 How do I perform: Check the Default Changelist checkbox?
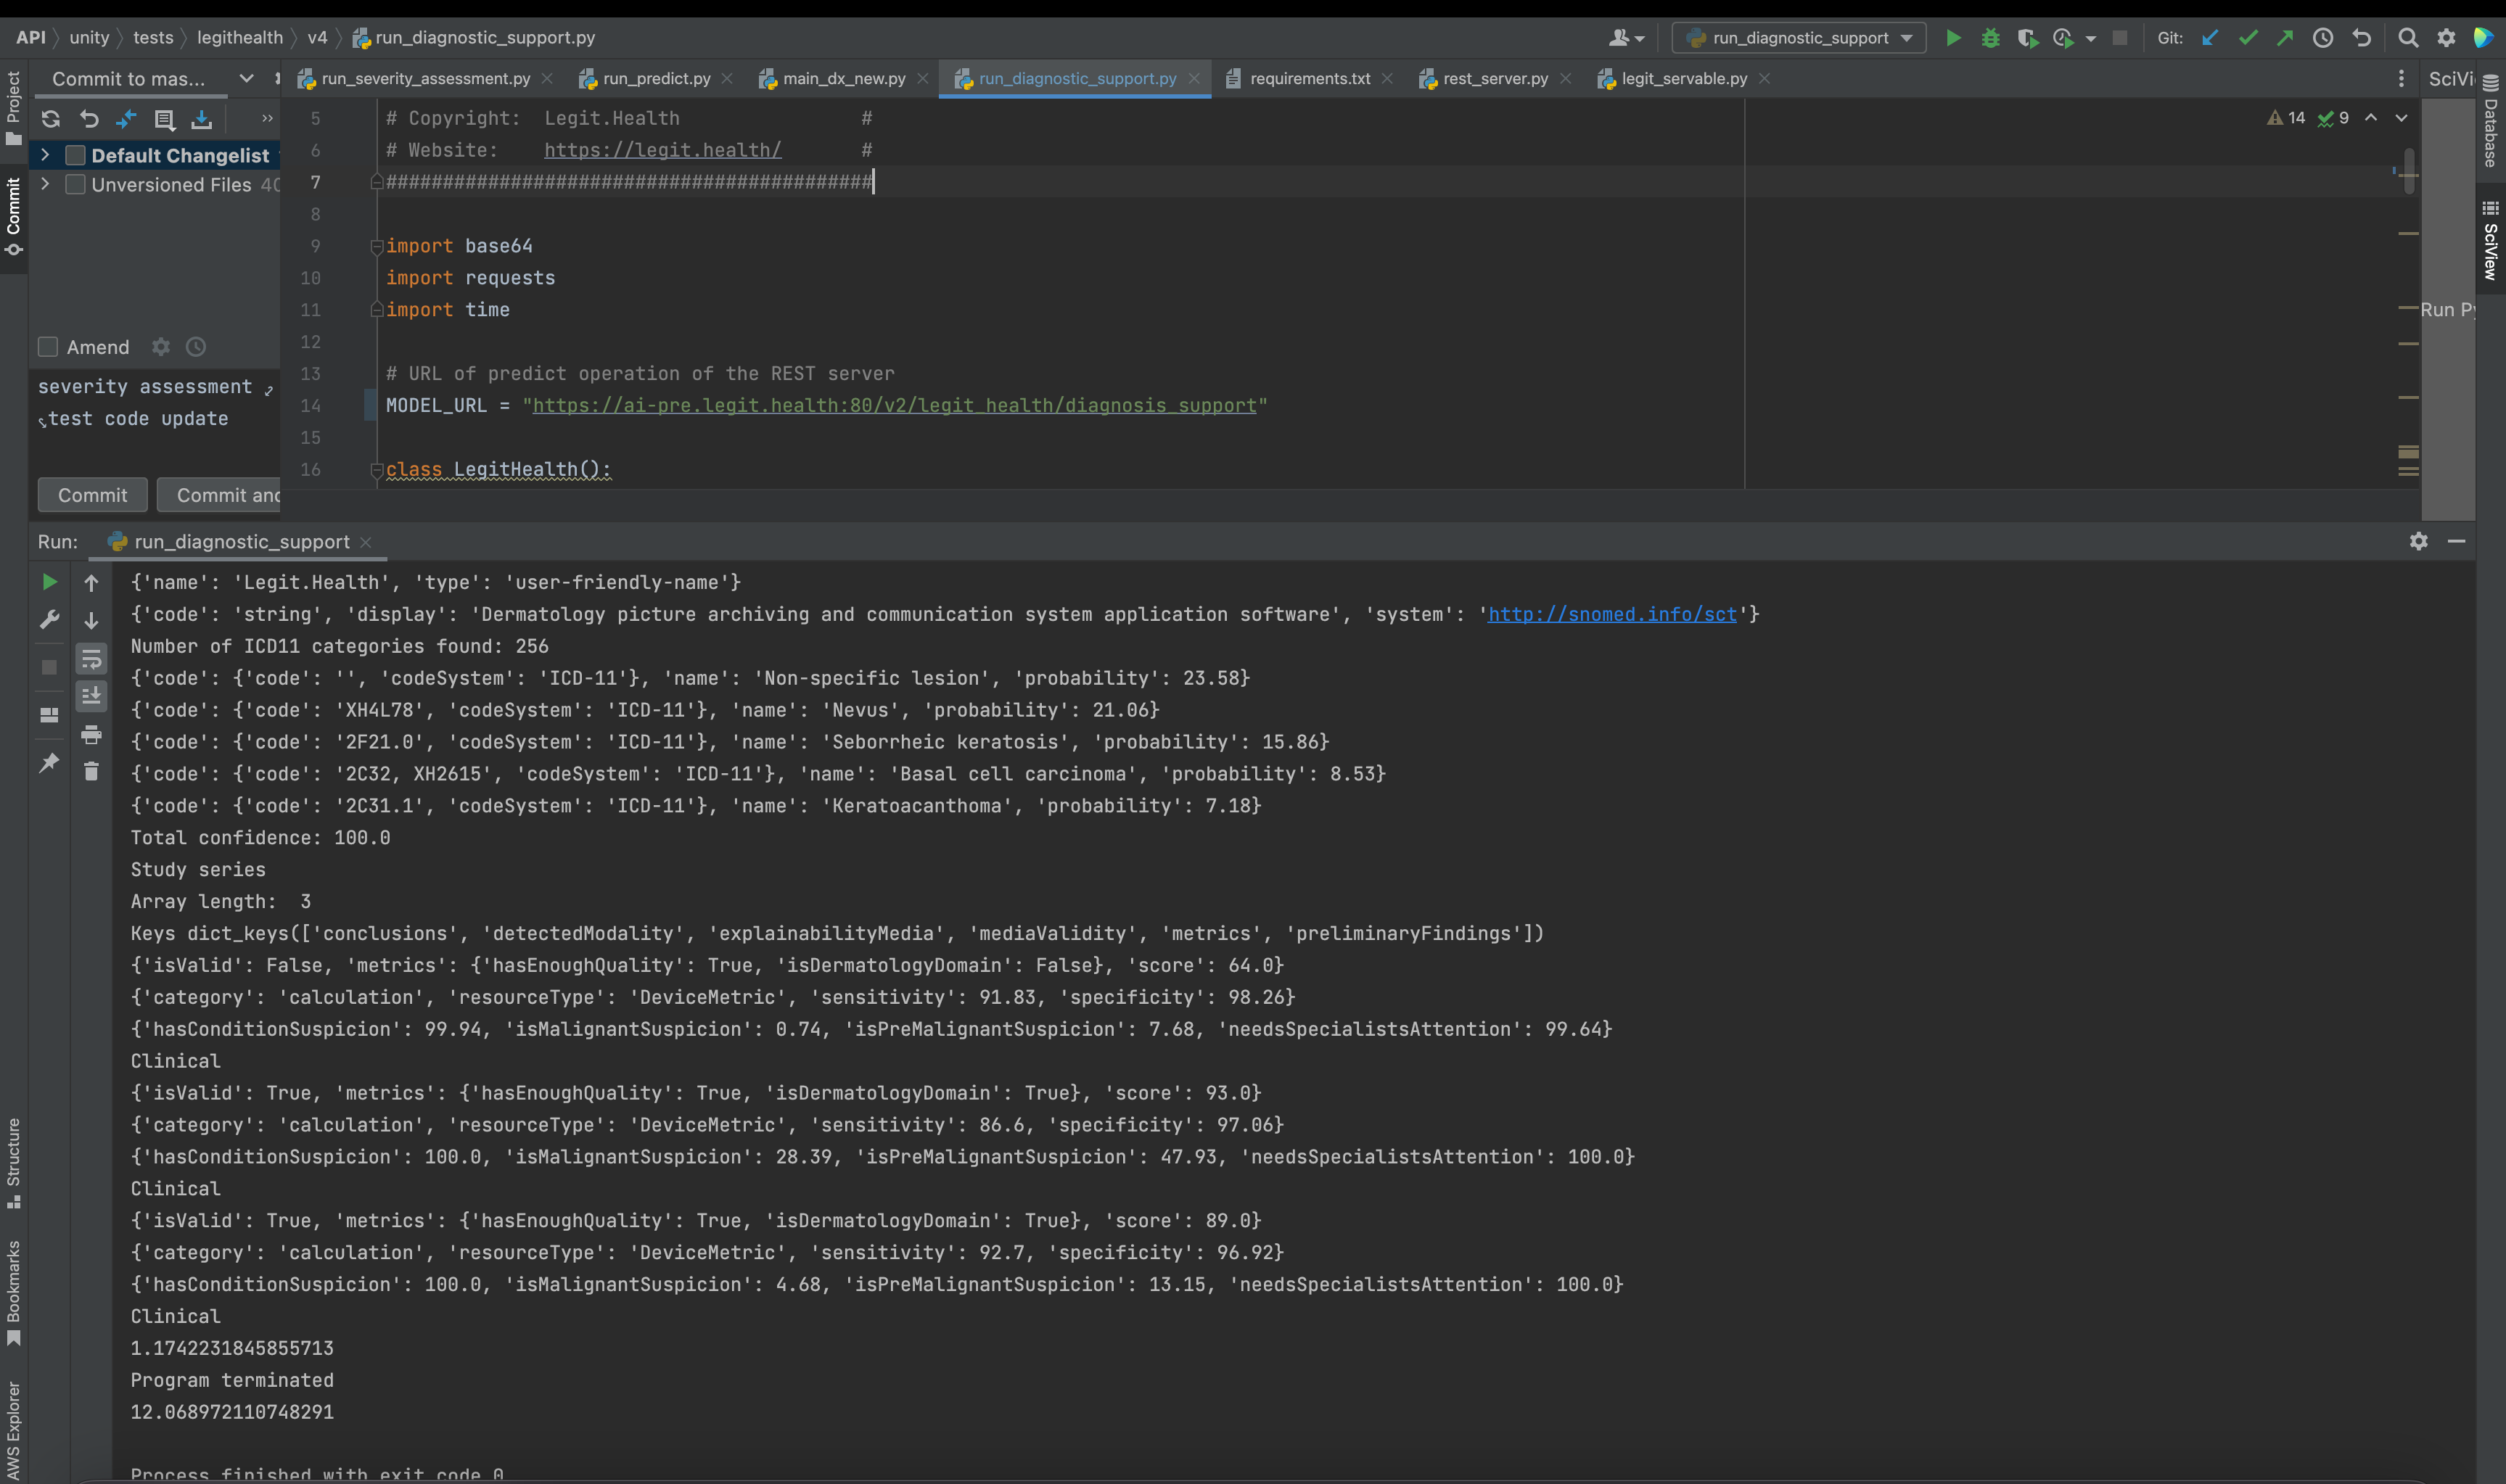[x=75, y=155]
